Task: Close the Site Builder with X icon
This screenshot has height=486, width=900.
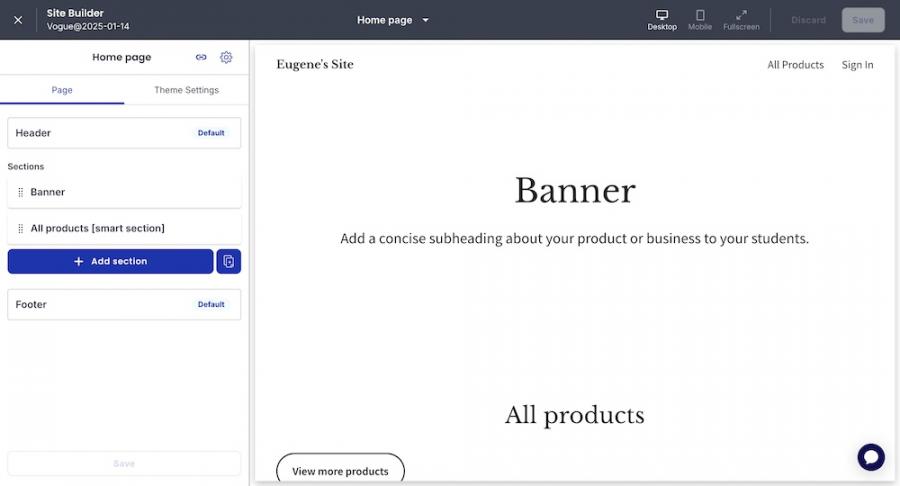Action: 18,20
